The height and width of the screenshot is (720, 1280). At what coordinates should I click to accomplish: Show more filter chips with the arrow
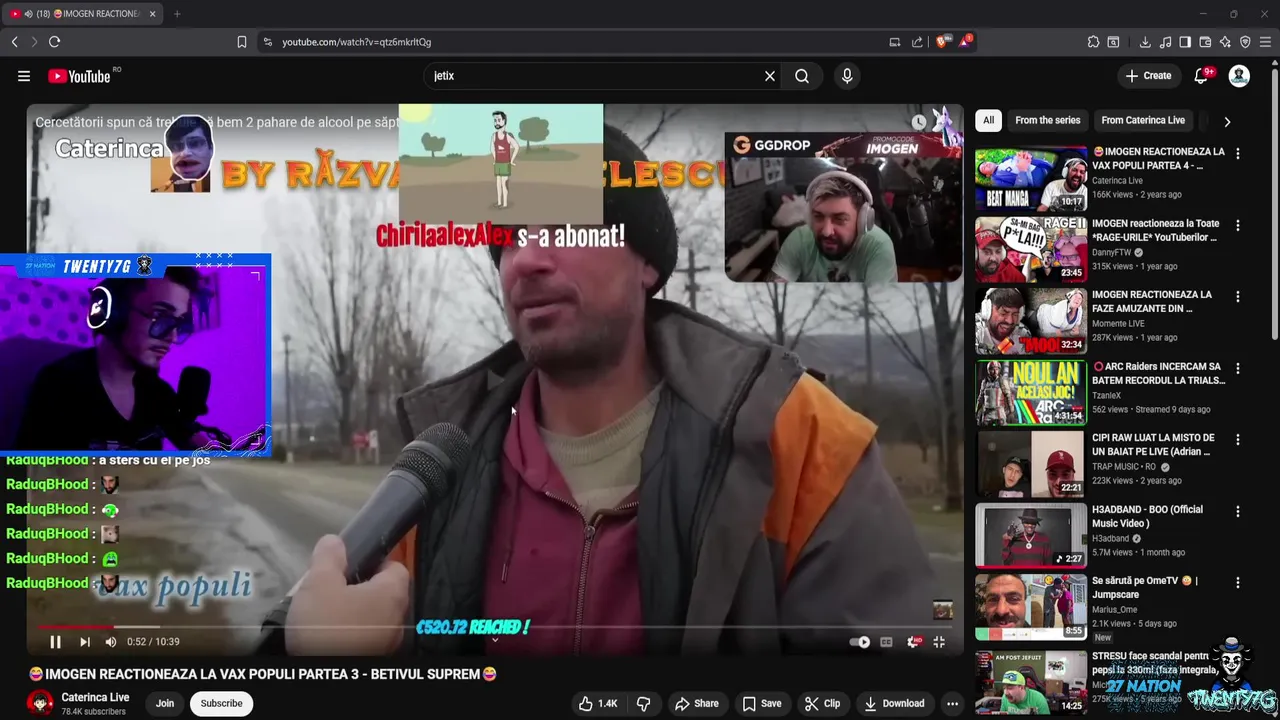[1227, 121]
